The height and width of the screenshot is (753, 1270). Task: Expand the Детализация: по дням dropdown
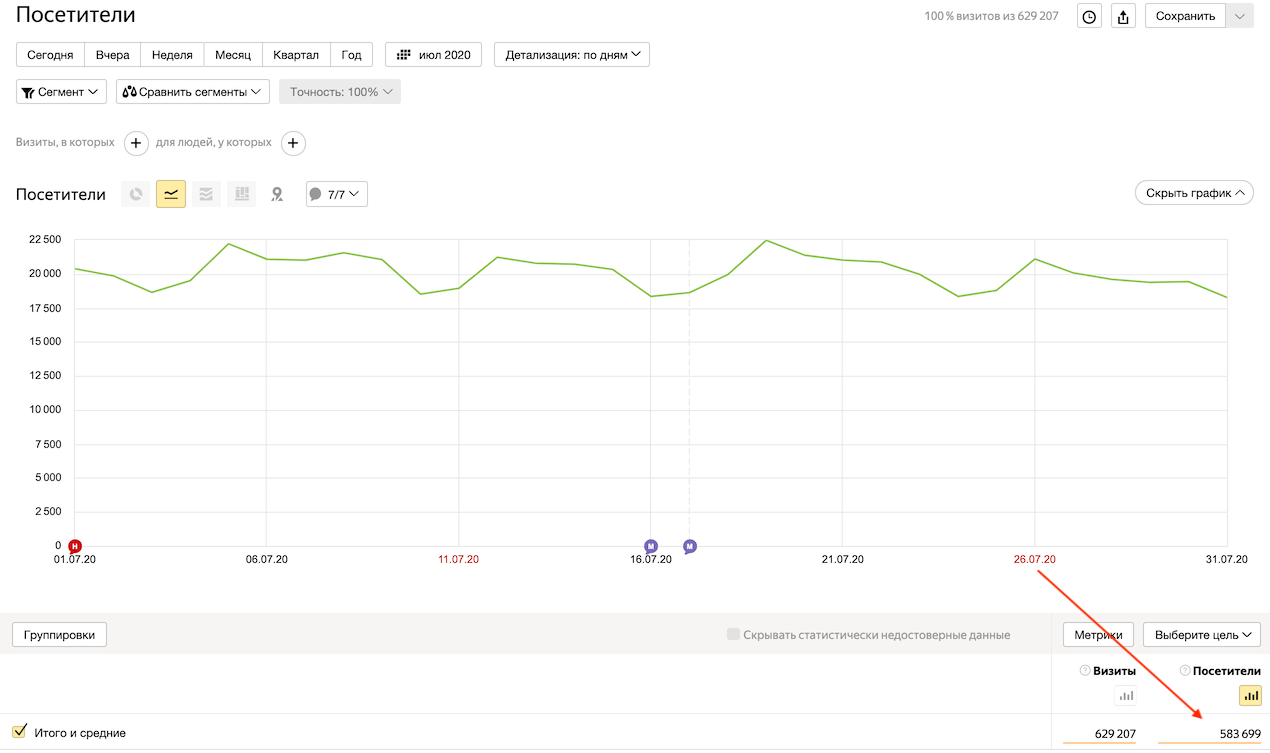tap(572, 55)
